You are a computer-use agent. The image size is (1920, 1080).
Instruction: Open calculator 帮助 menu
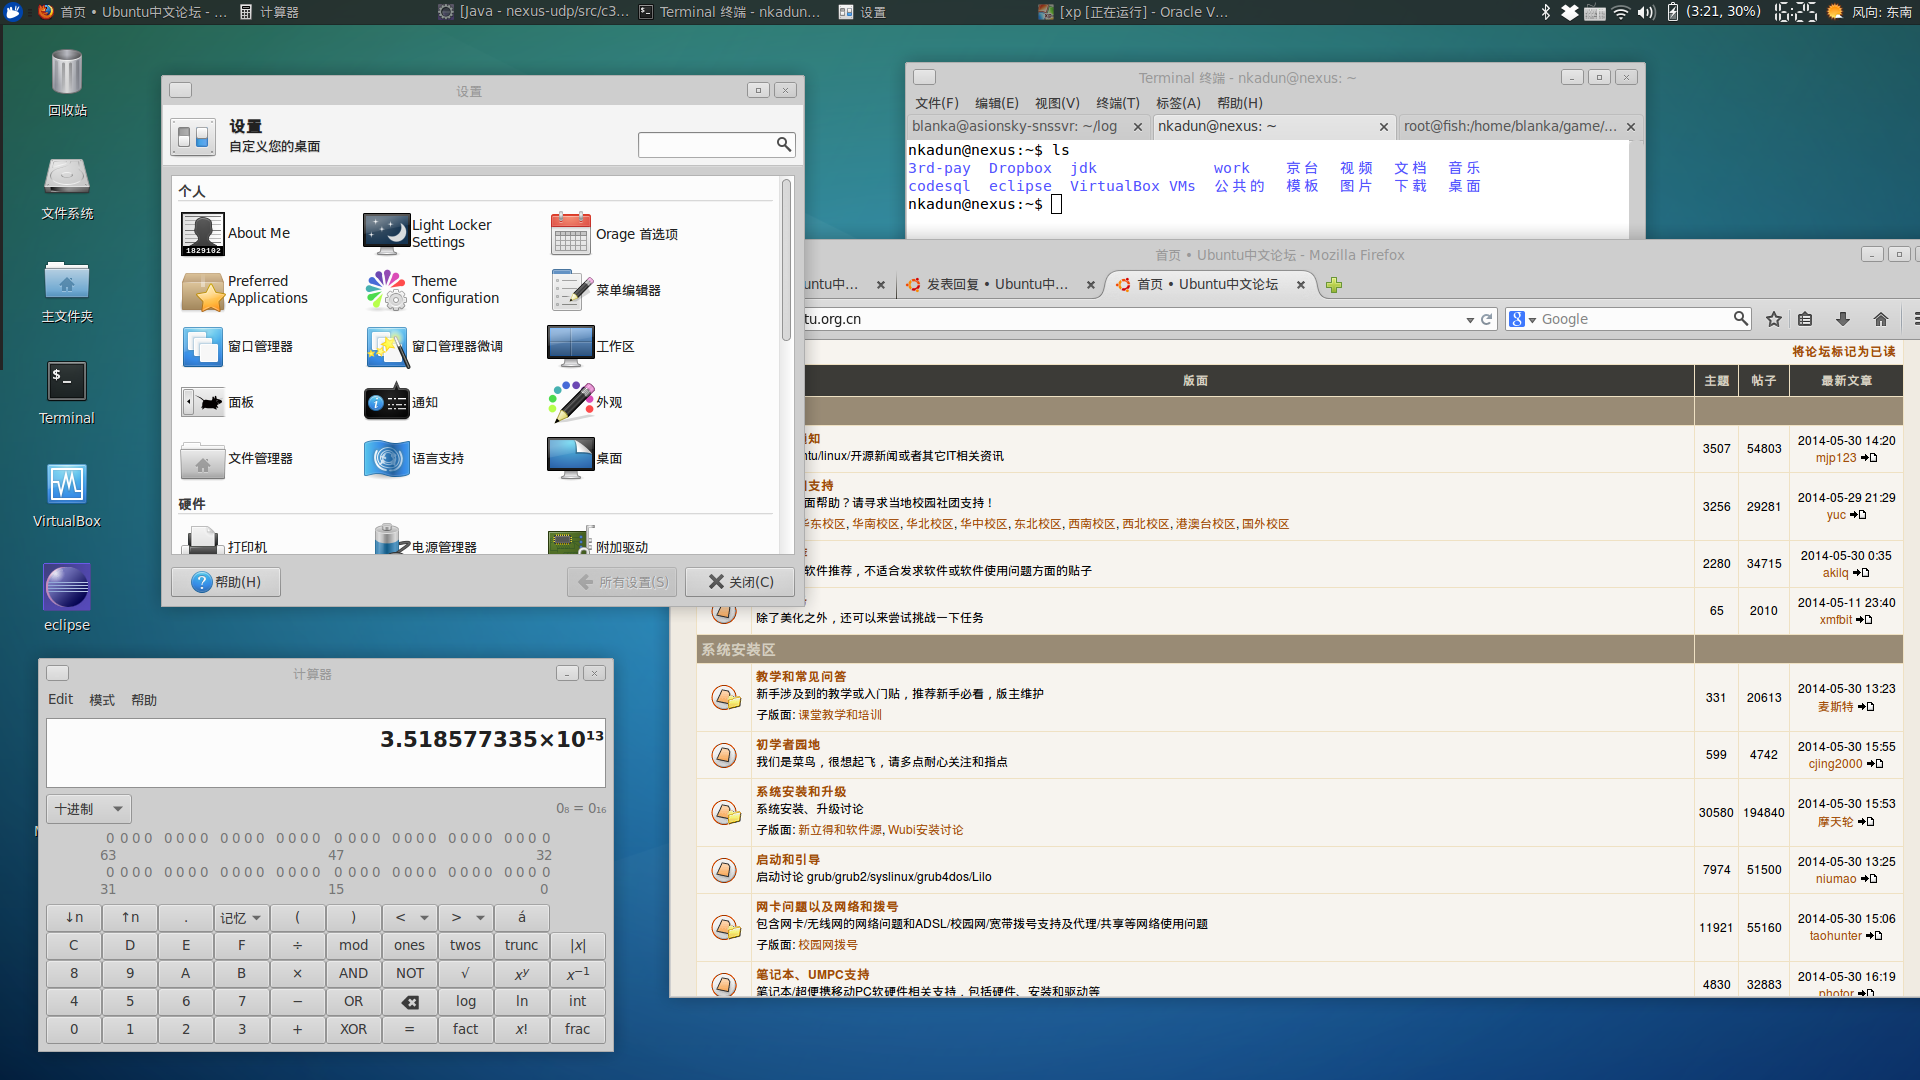coord(144,700)
